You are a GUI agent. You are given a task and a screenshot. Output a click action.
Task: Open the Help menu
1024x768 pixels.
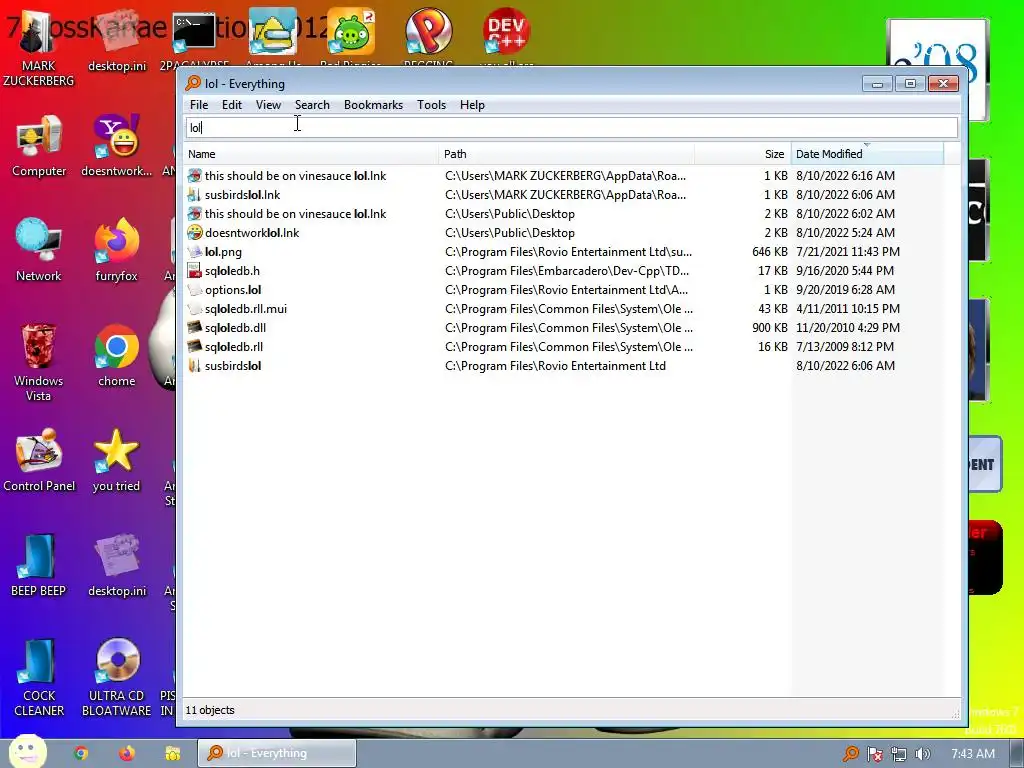point(472,105)
